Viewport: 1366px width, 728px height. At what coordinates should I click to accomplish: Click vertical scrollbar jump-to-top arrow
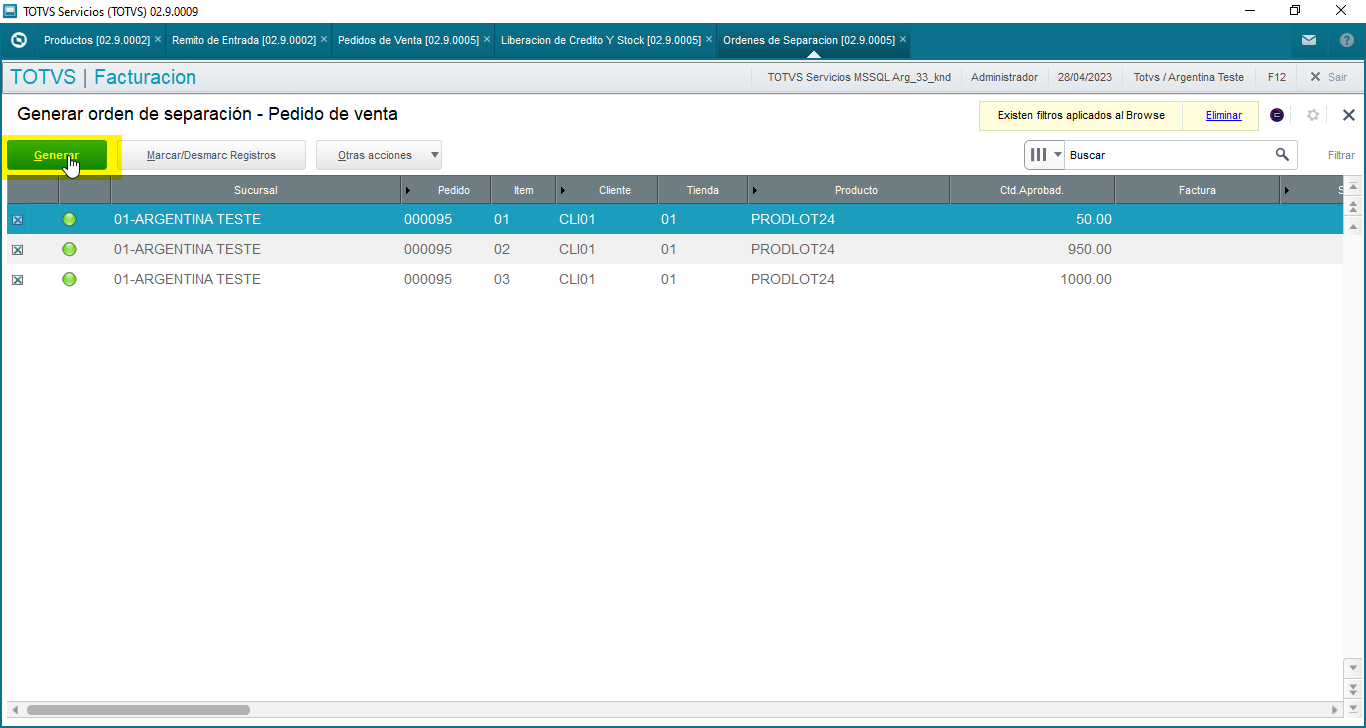(x=1353, y=187)
